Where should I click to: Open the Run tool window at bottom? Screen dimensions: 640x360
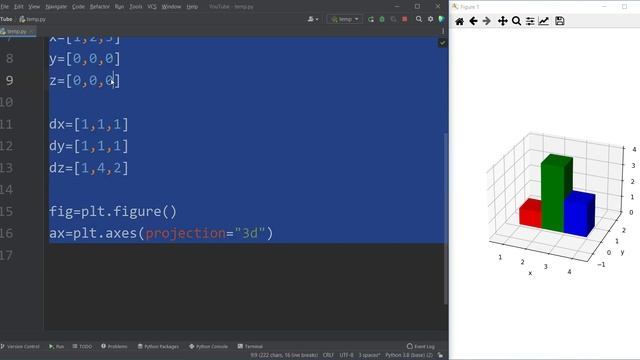(57, 346)
